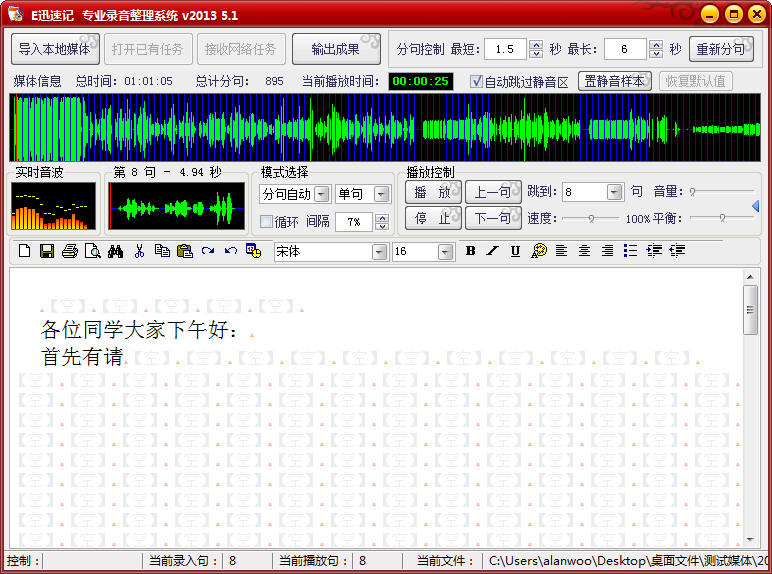This screenshot has width=772, height=574.
Task: Click the 间隔 7% input field
Action: (x=354, y=222)
